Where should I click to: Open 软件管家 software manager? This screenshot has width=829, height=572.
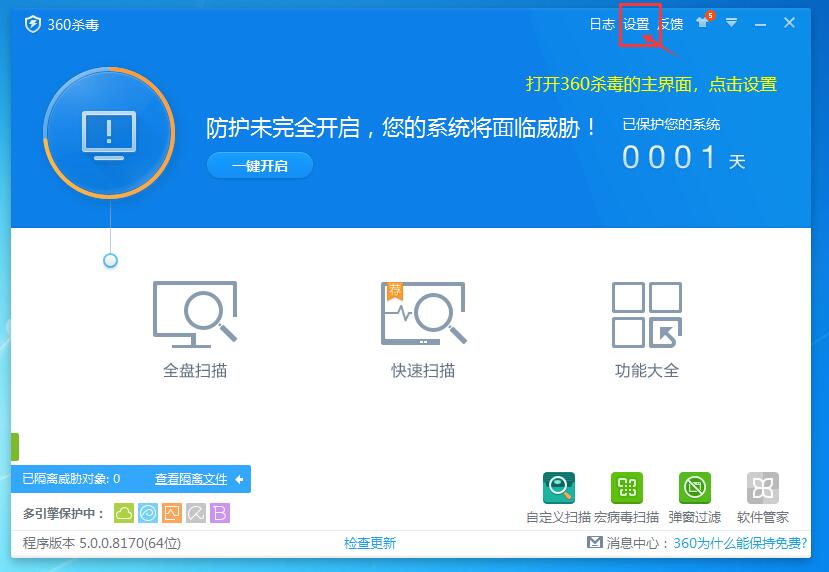(x=762, y=498)
